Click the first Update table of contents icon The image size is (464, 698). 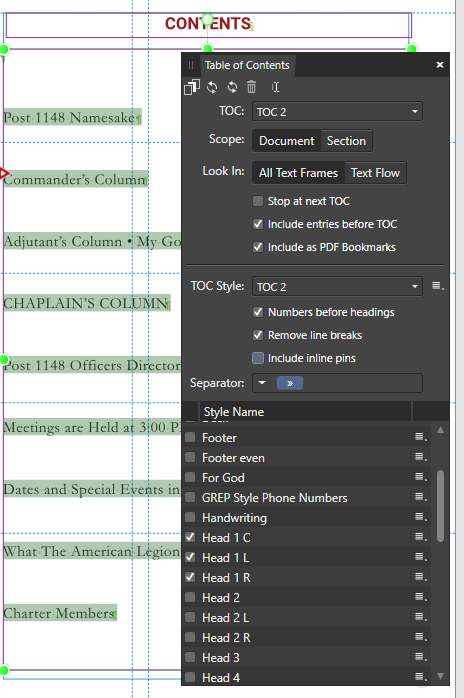(x=212, y=87)
